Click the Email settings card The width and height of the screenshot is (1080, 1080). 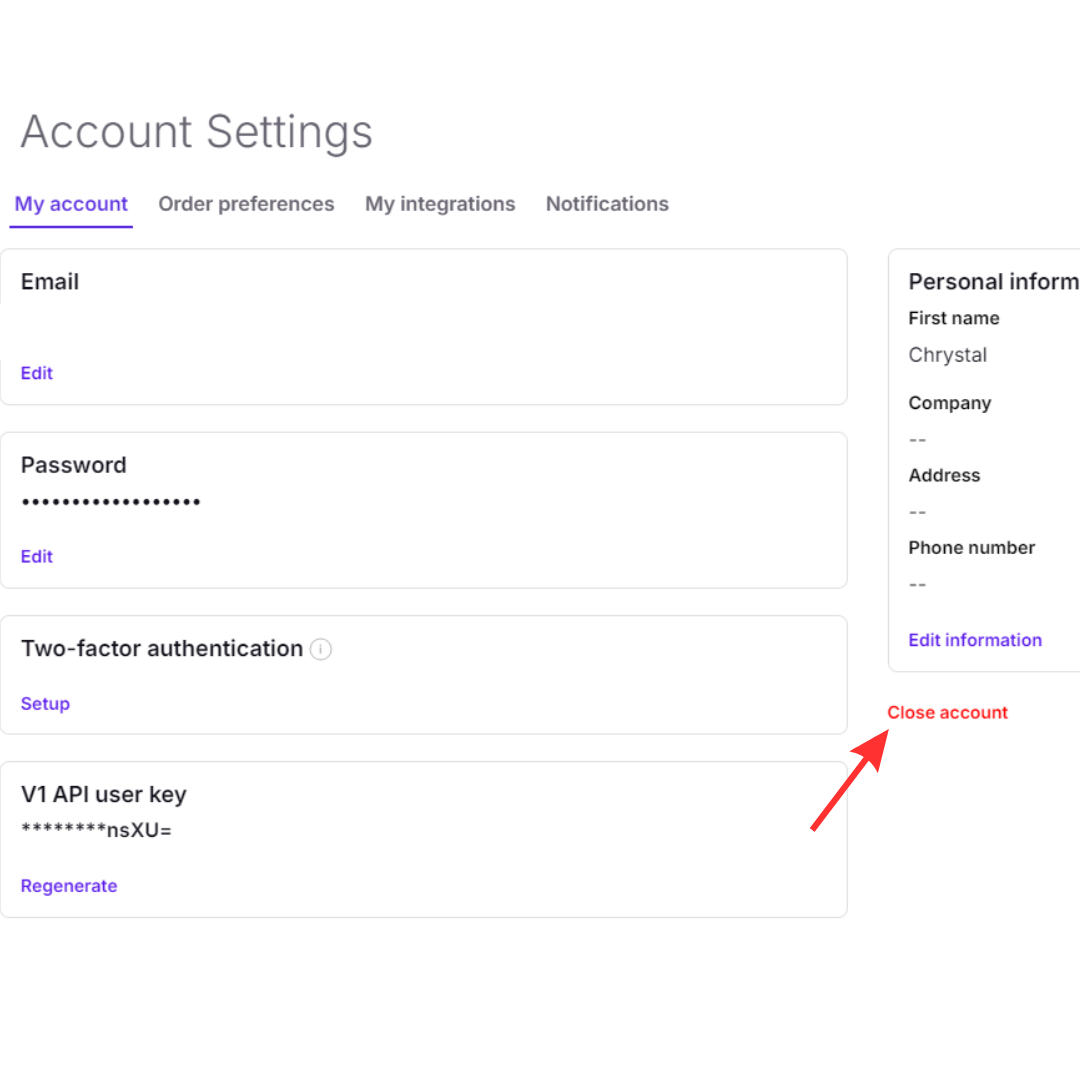[424, 326]
